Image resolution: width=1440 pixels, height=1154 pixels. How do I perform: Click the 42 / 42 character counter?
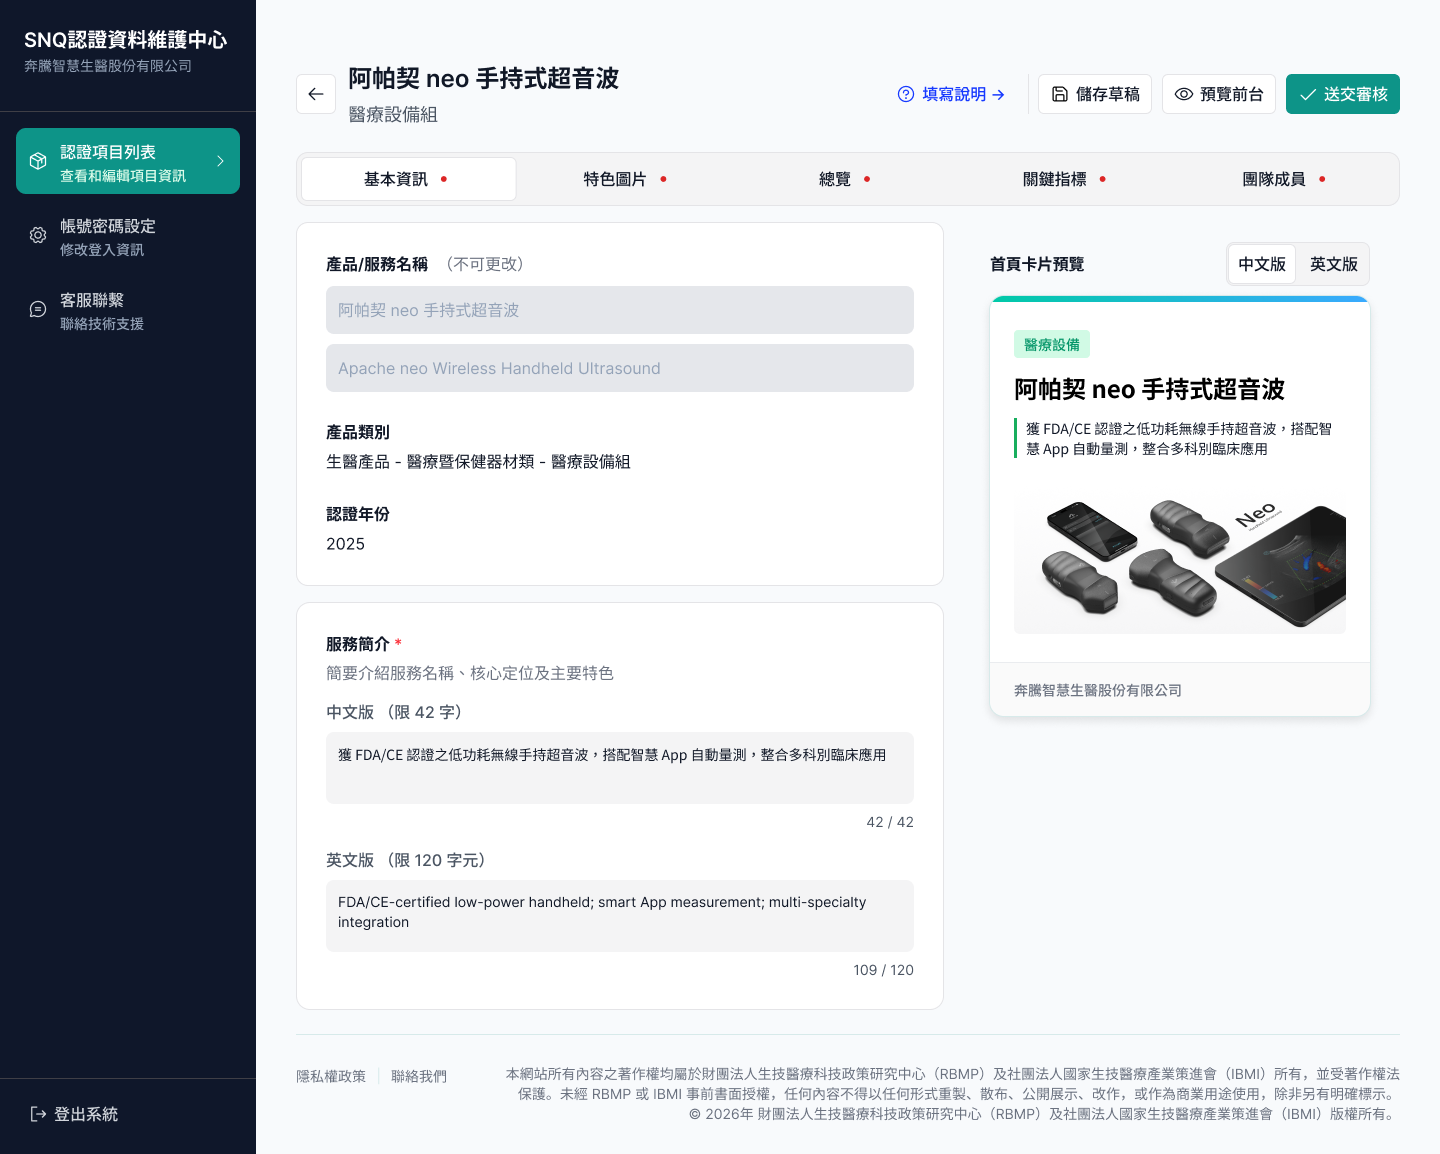890,822
